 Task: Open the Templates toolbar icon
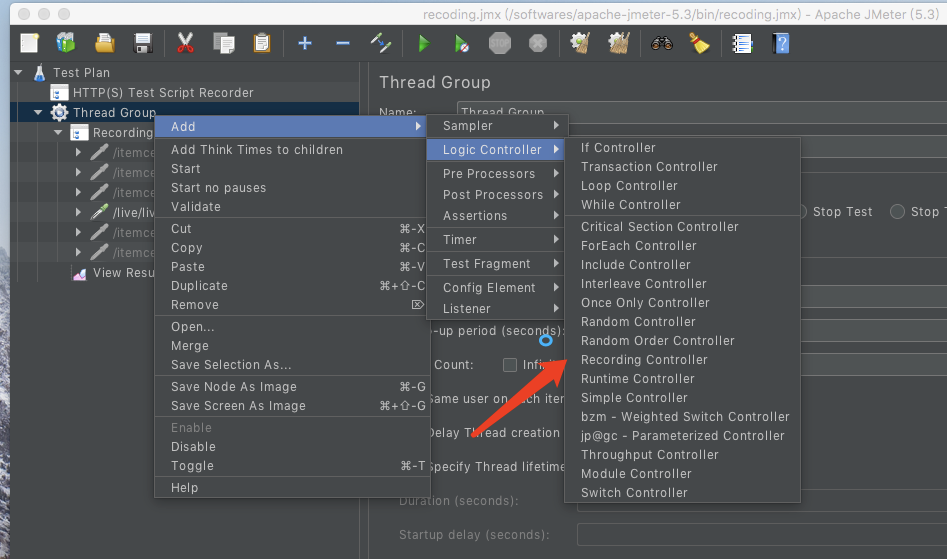click(x=66, y=43)
